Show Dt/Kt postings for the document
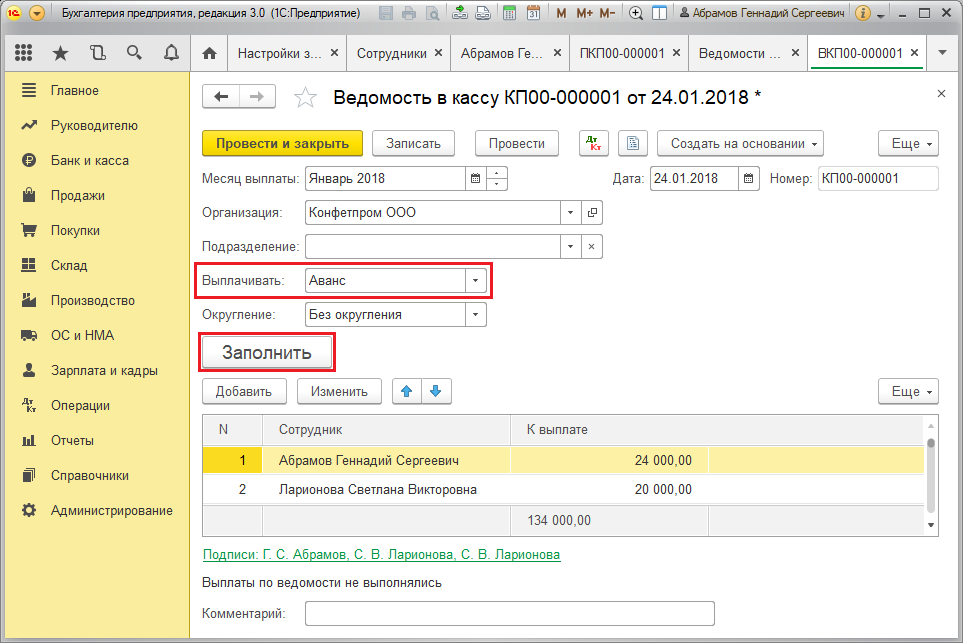The image size is (963, 643). (594, 143)
